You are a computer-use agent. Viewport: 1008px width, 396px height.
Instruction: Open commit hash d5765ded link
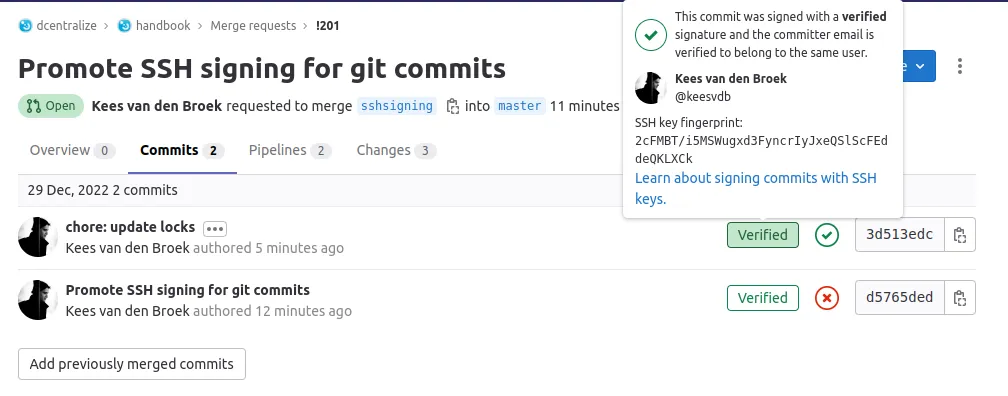[899, 298]
